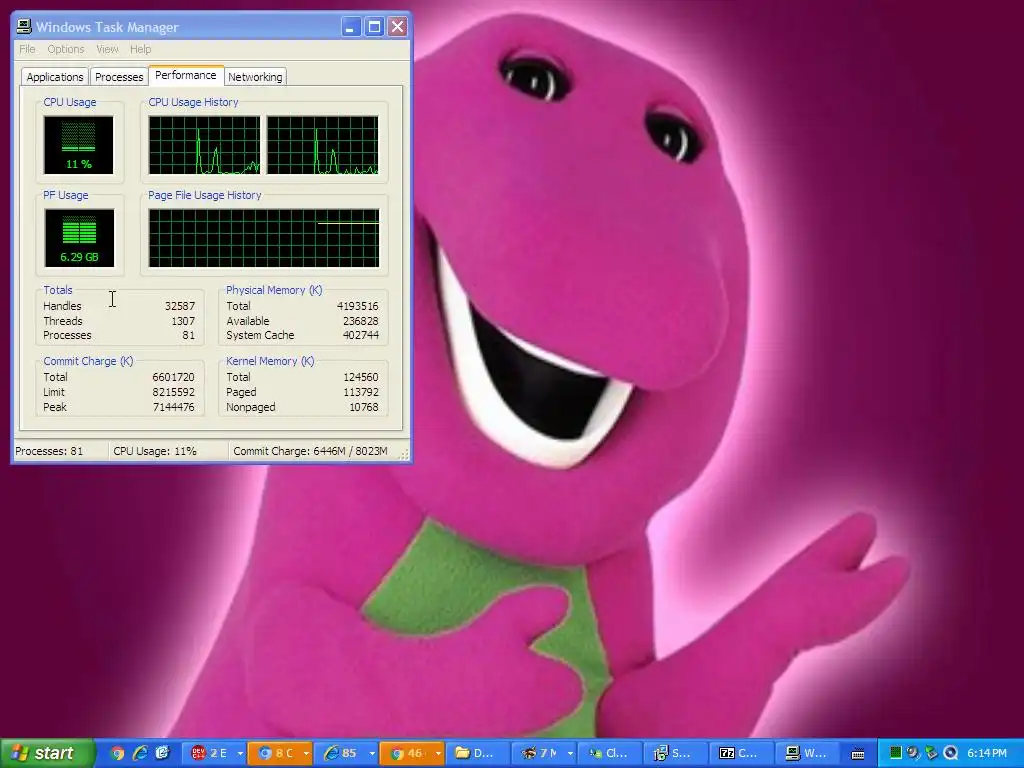Open the 7-Zip taskbar button 'C...'
The width and height of the screenshot is (1024, 768).
[x=742, y=753]
